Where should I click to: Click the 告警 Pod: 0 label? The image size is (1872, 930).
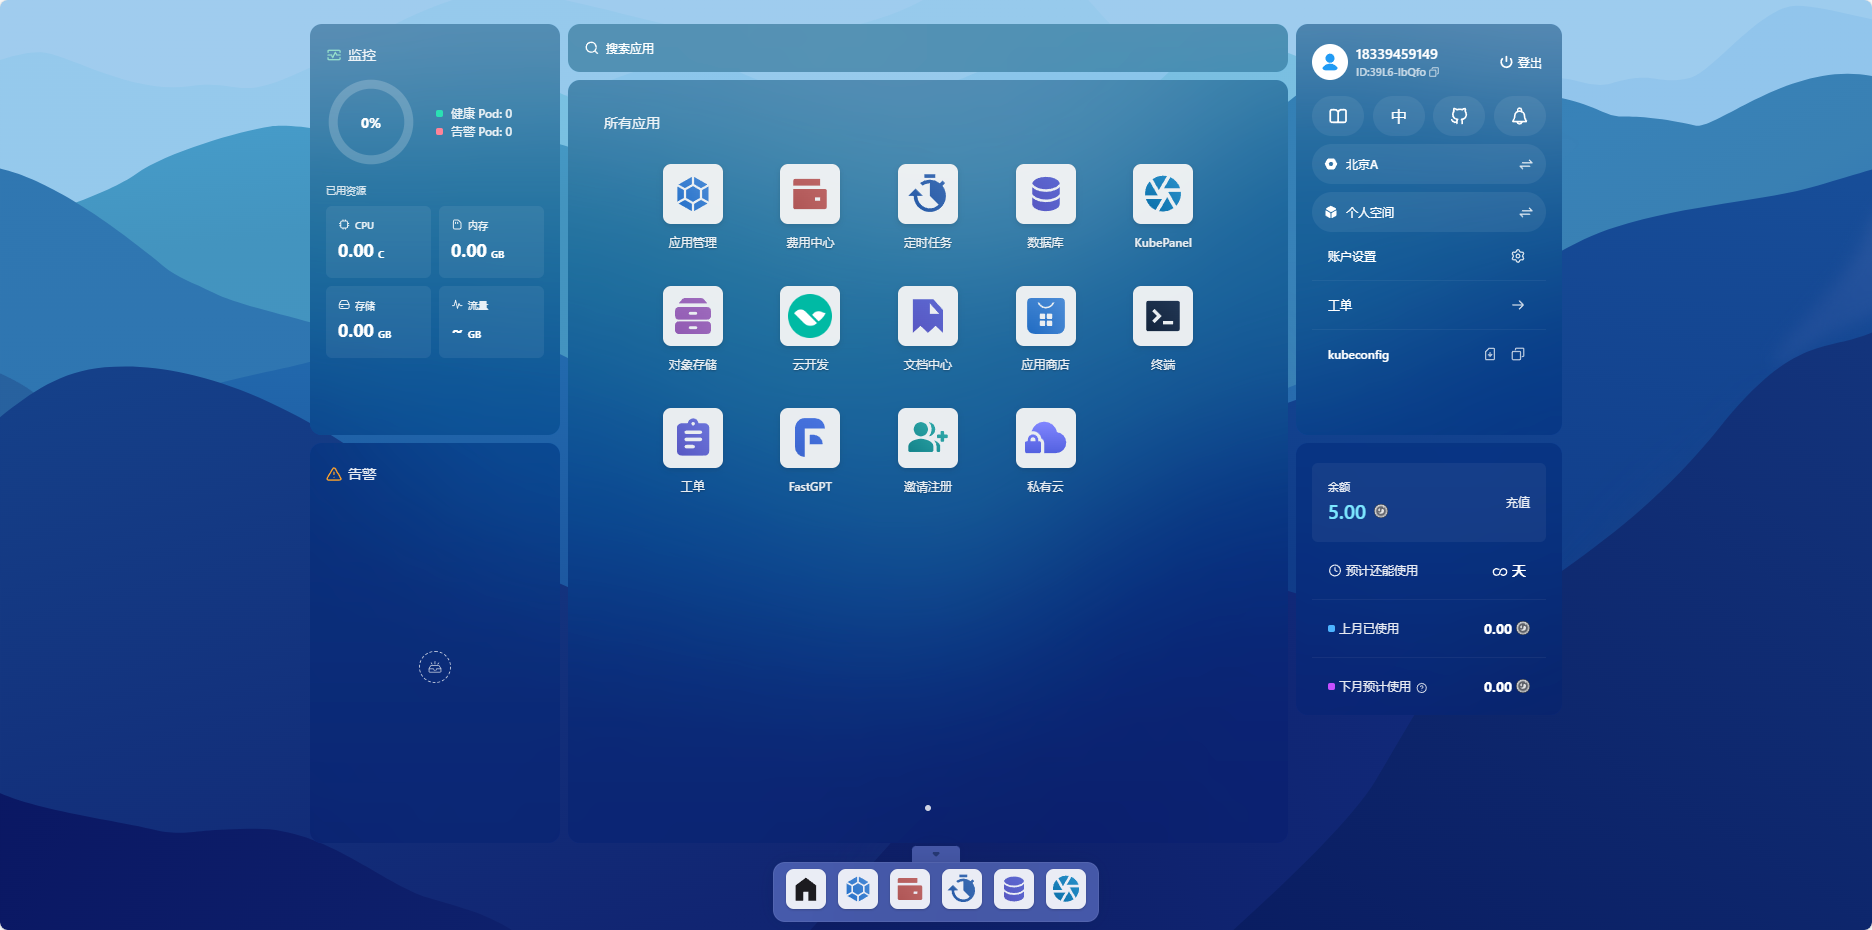pyautogui.click(x=481, y=131)
